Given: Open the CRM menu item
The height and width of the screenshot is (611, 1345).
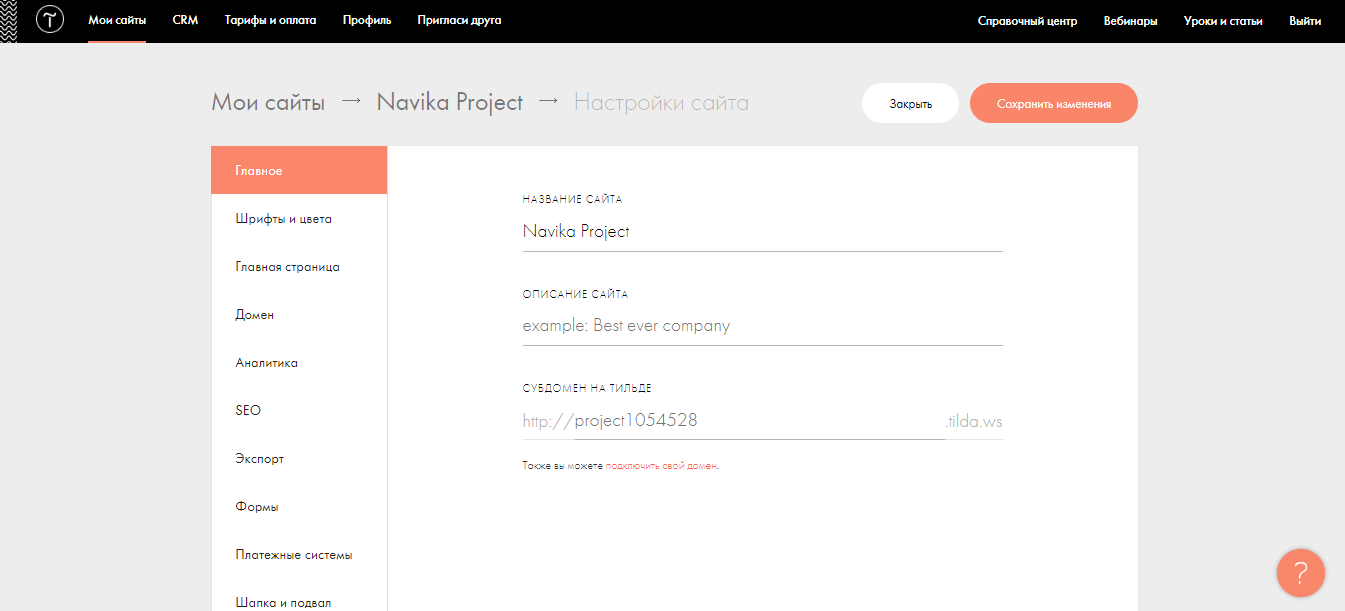Looking at the screenshot, I should point(185,20).
